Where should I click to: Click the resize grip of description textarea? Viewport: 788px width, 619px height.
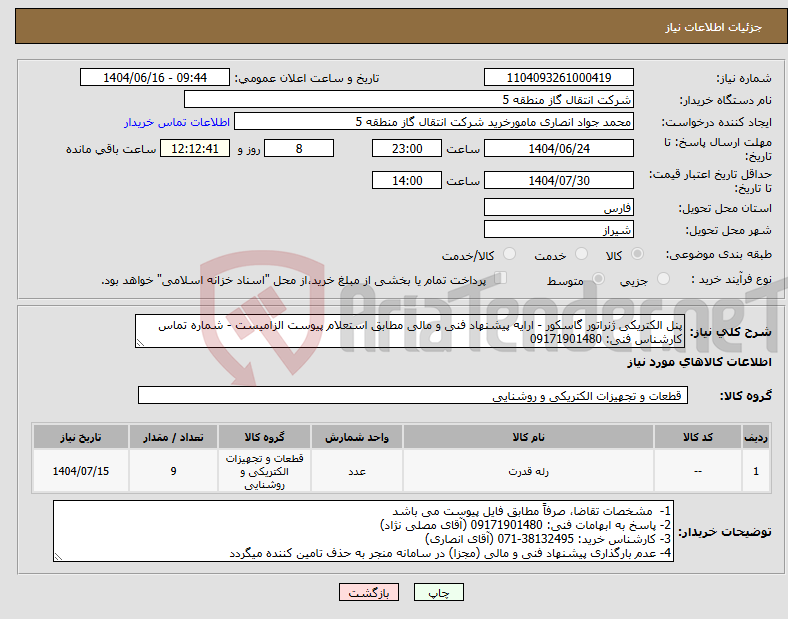pyautogui.click(x=140, y=343)
